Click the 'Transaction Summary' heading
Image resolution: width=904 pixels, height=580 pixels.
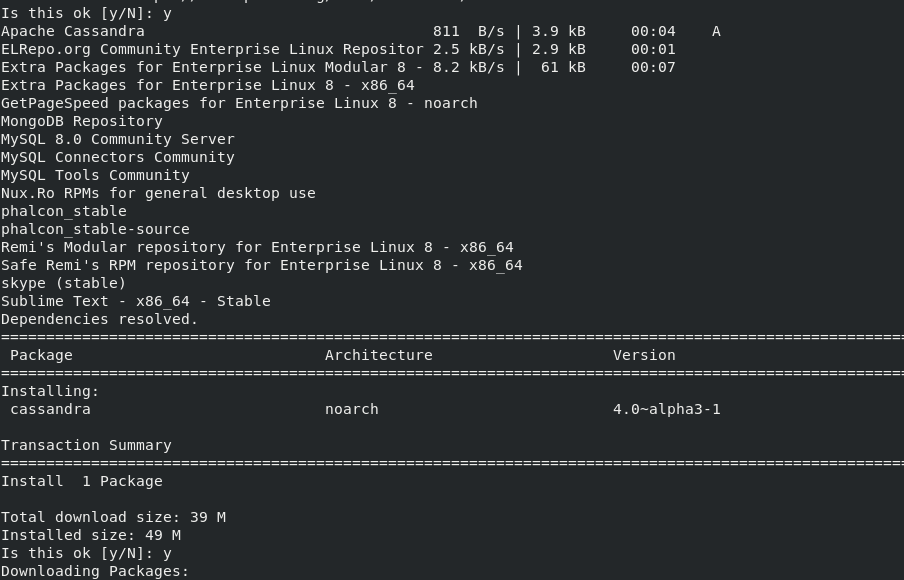tap(86, 445)
